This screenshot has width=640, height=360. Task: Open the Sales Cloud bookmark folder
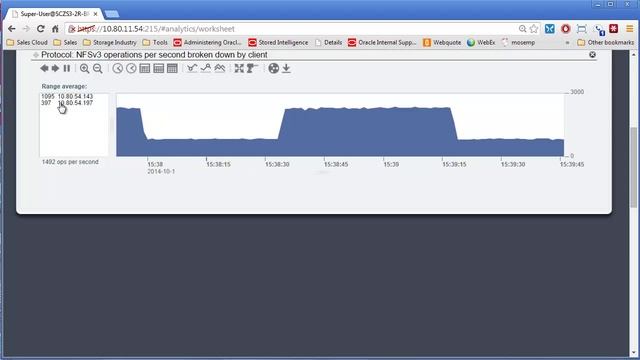coord(27,42)
